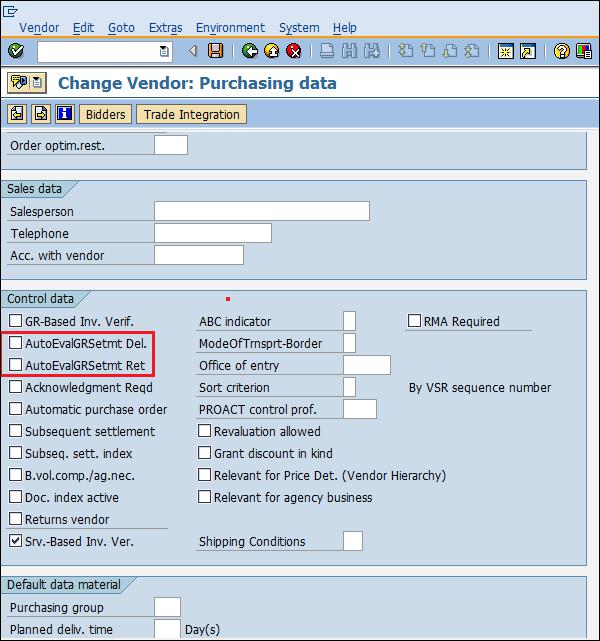Click the Salesperson input field
This screenshot has width=600, height=641.
(261, 211)
